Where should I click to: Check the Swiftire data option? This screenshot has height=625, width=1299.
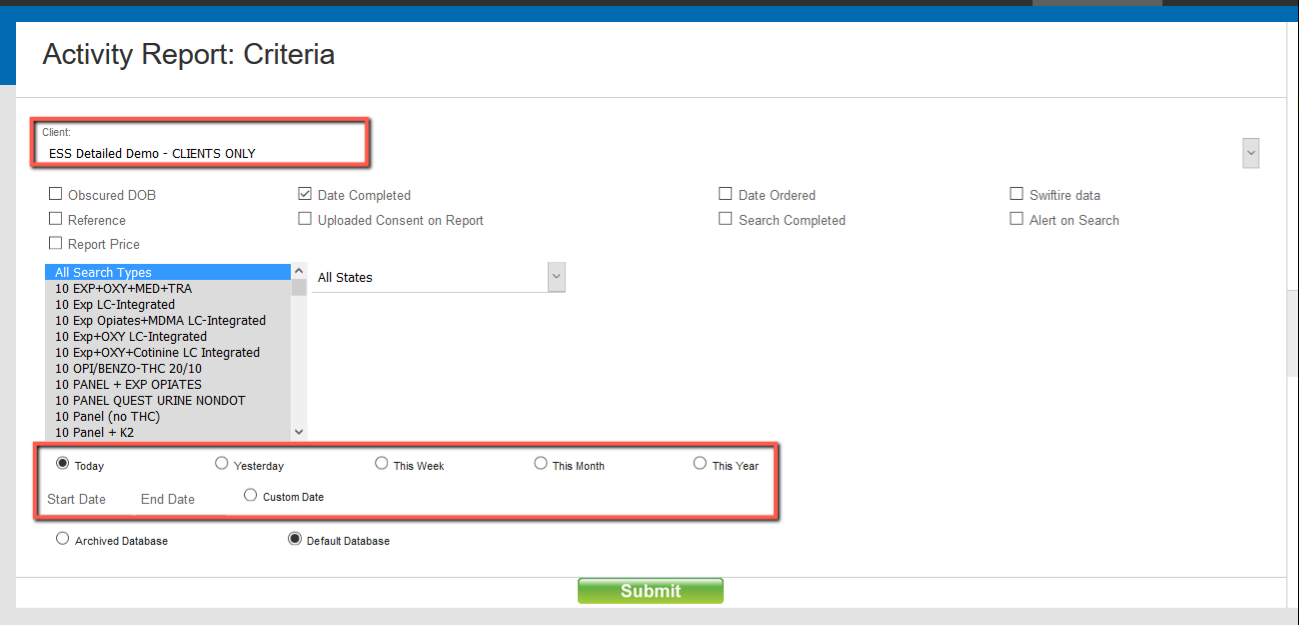1017,194
